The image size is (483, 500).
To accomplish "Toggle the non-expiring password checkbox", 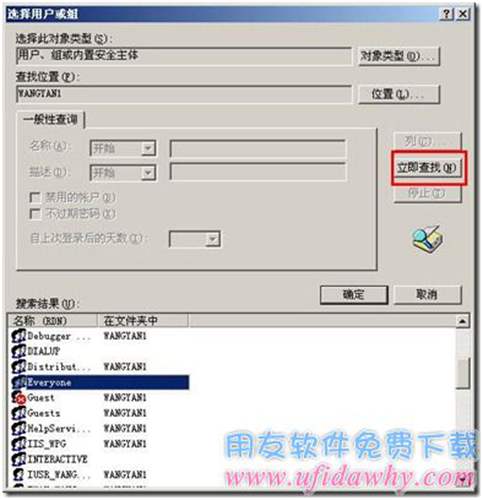I will coord(35,213).
